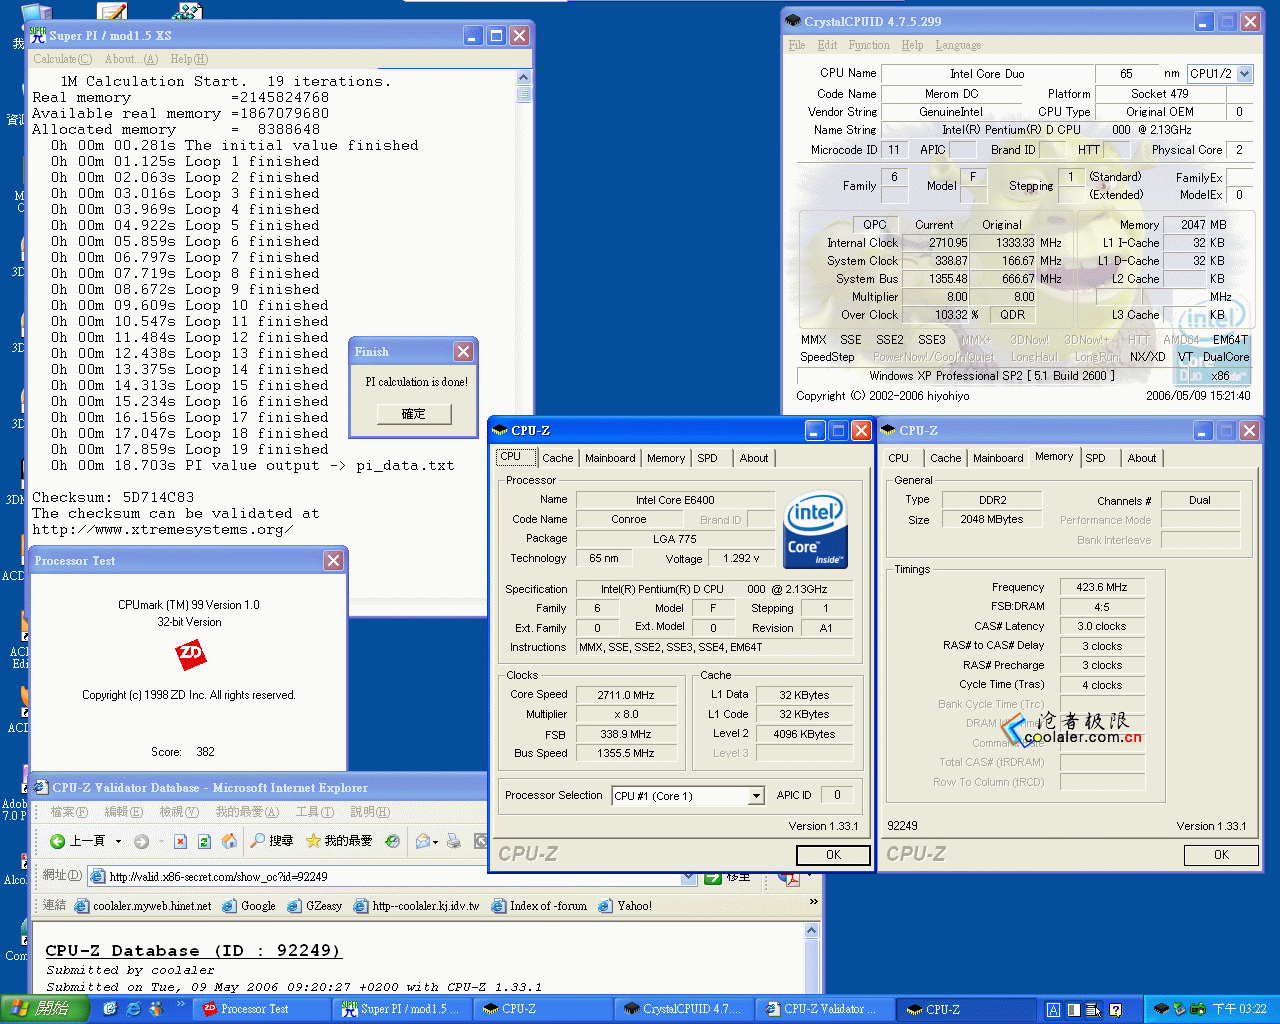
Task: Open the Function menu in CrystalCPUID
Action: [x=869, y=45]
